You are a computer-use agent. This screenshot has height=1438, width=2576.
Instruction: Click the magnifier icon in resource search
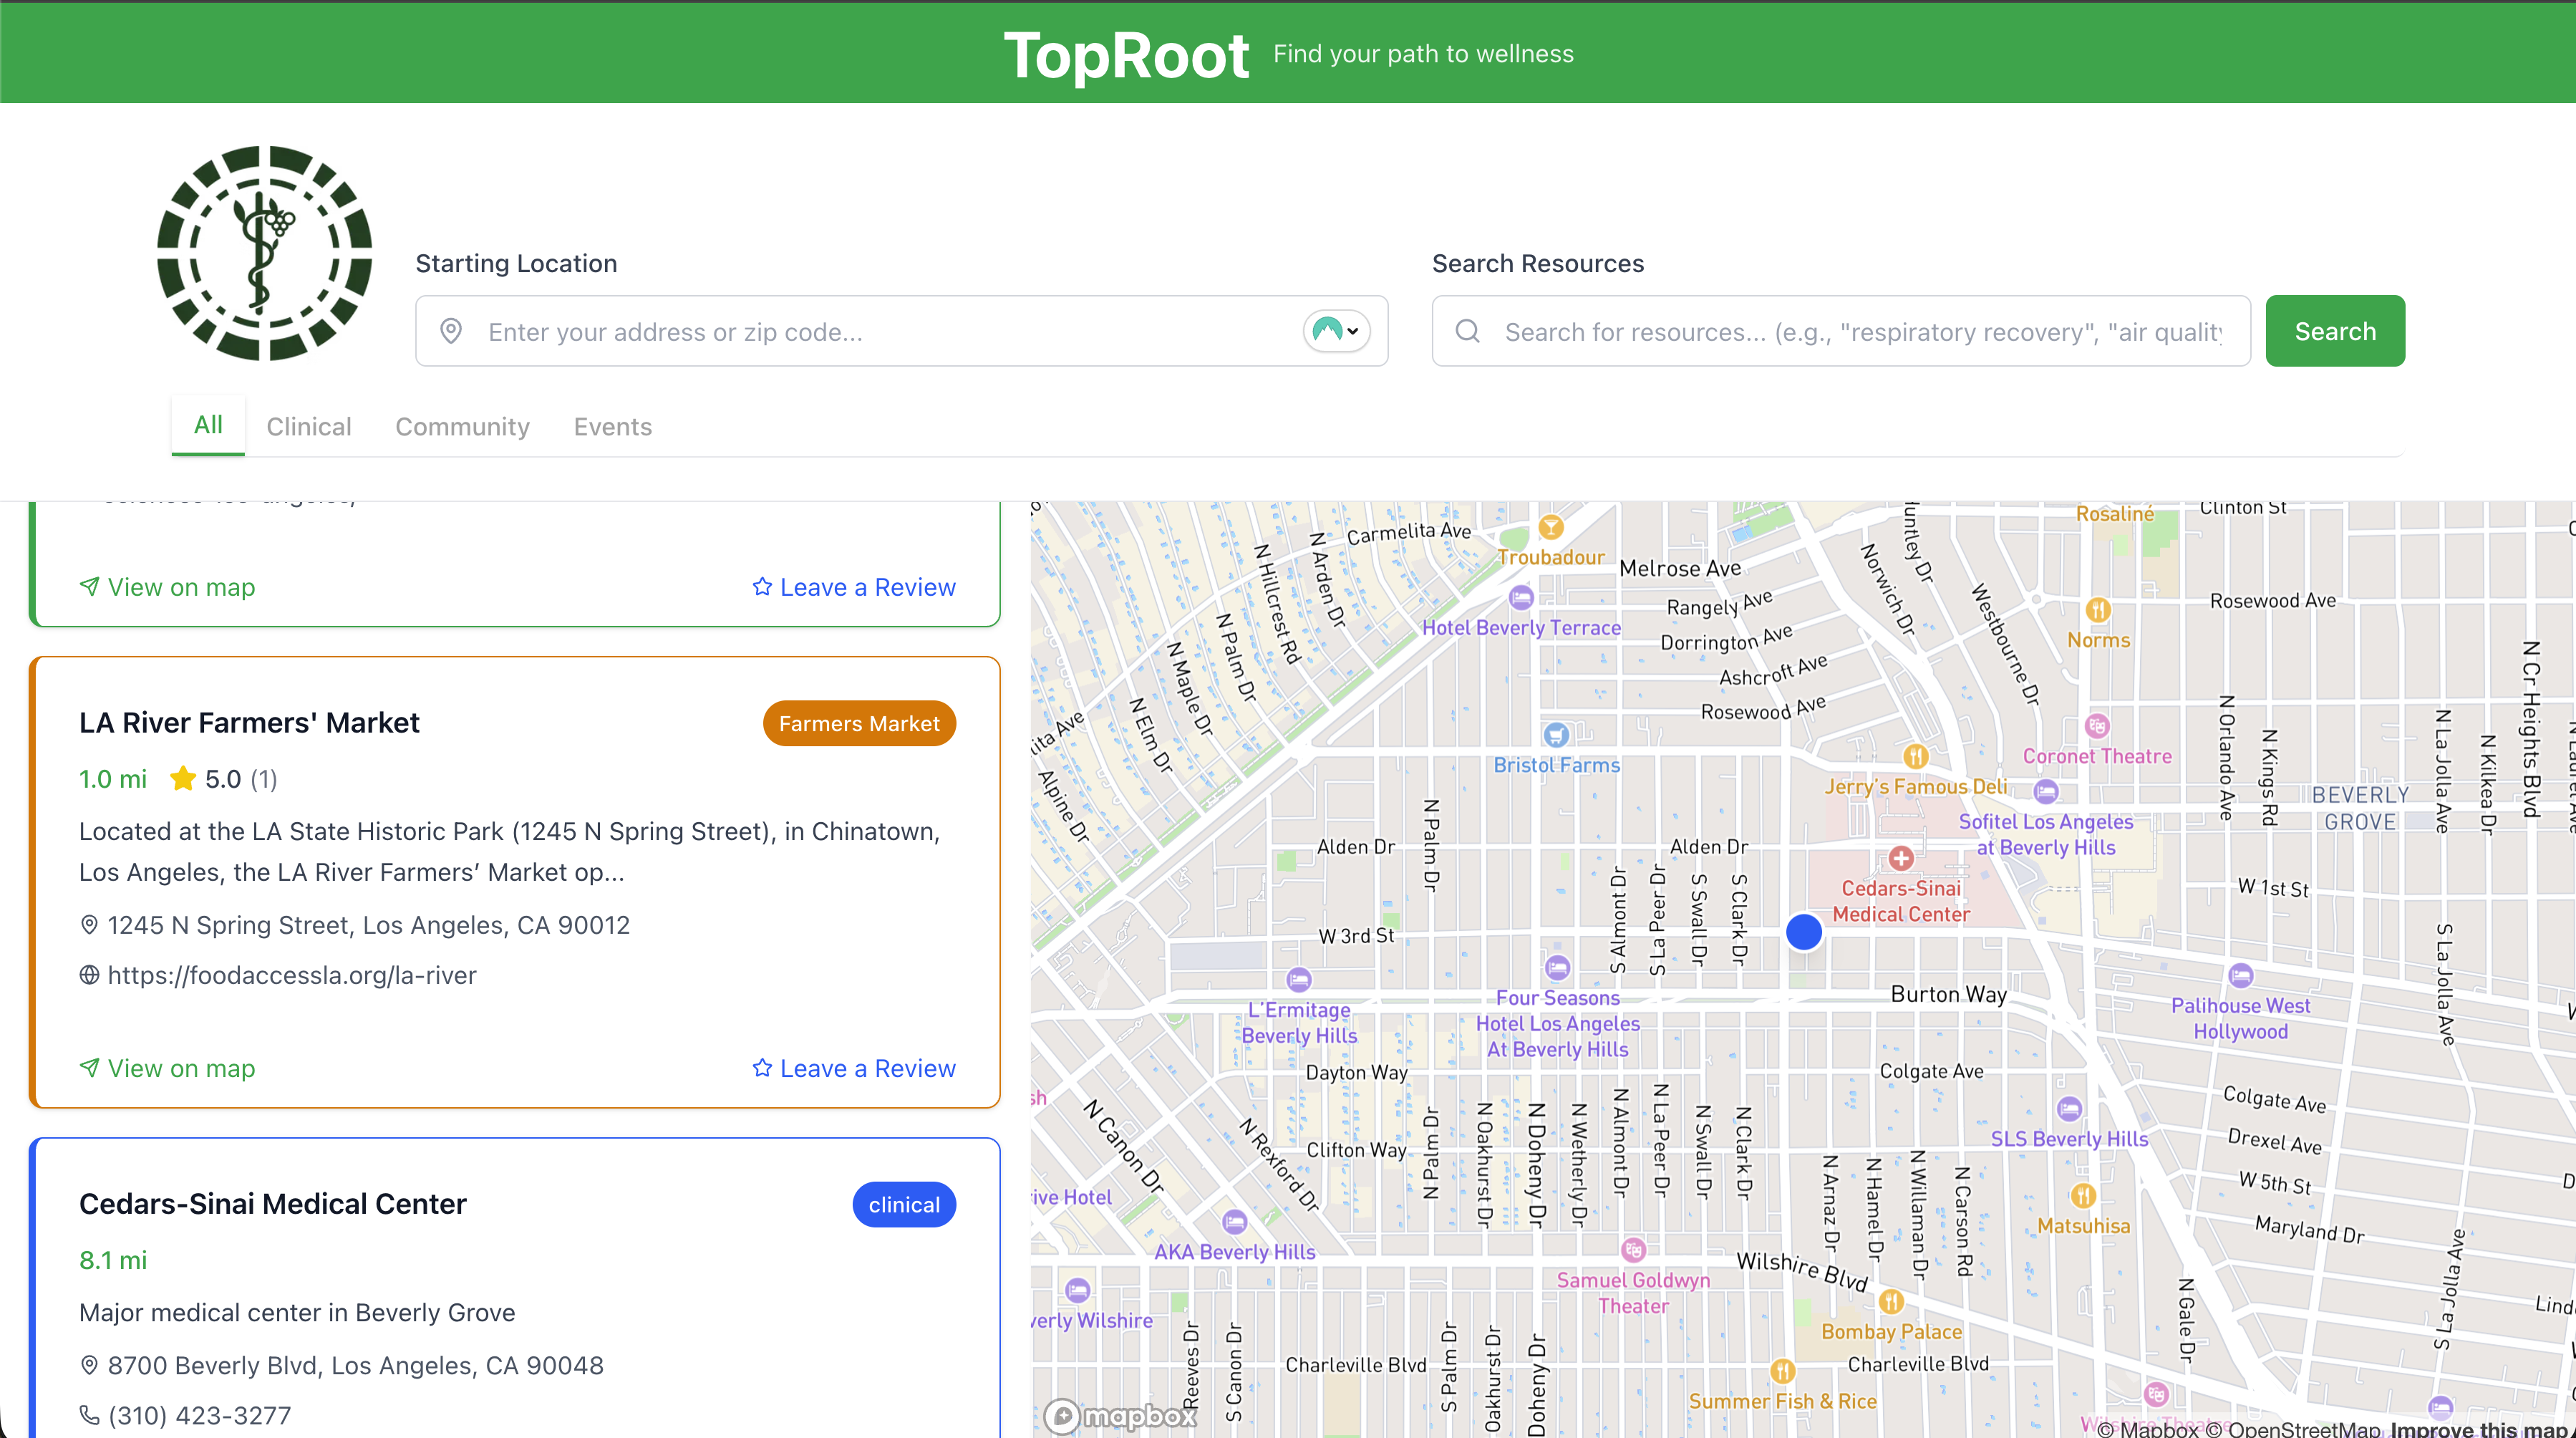pos(1467,331)
